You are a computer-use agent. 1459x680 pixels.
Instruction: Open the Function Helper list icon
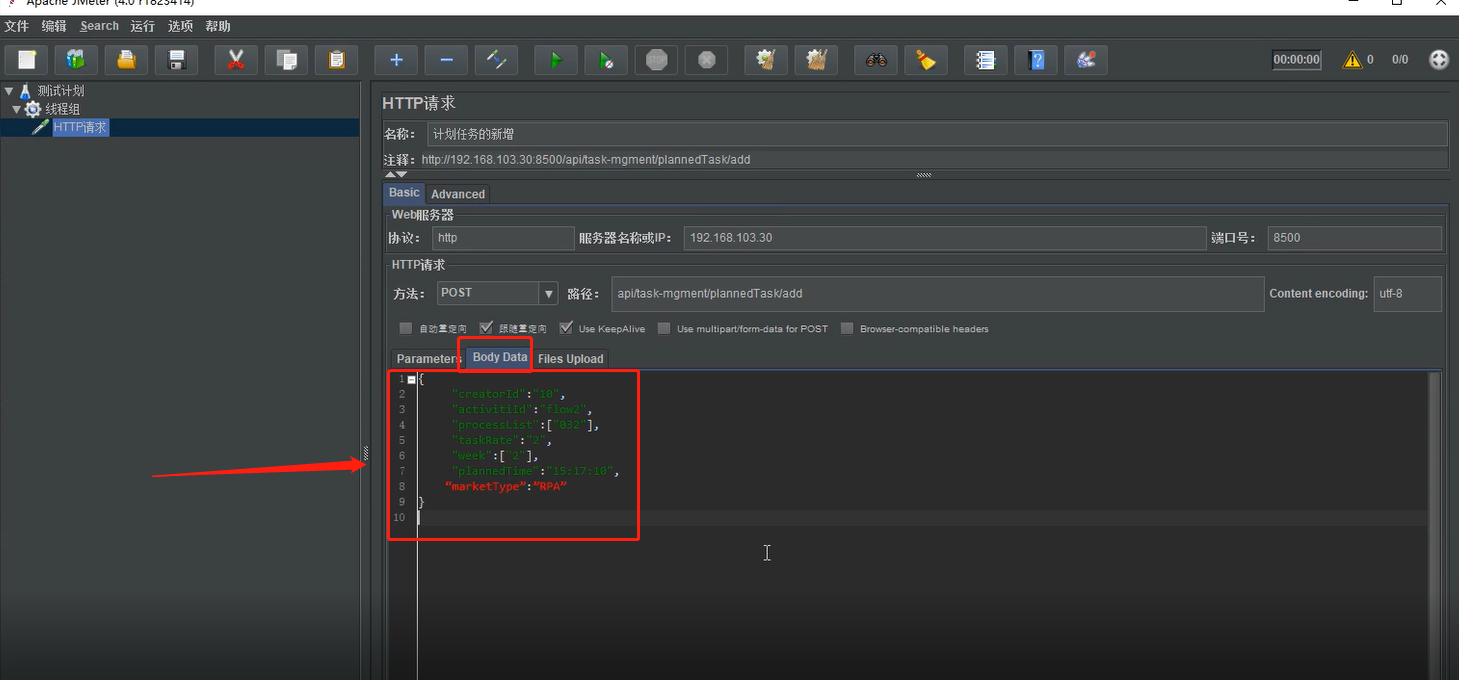tap(986, 60)
